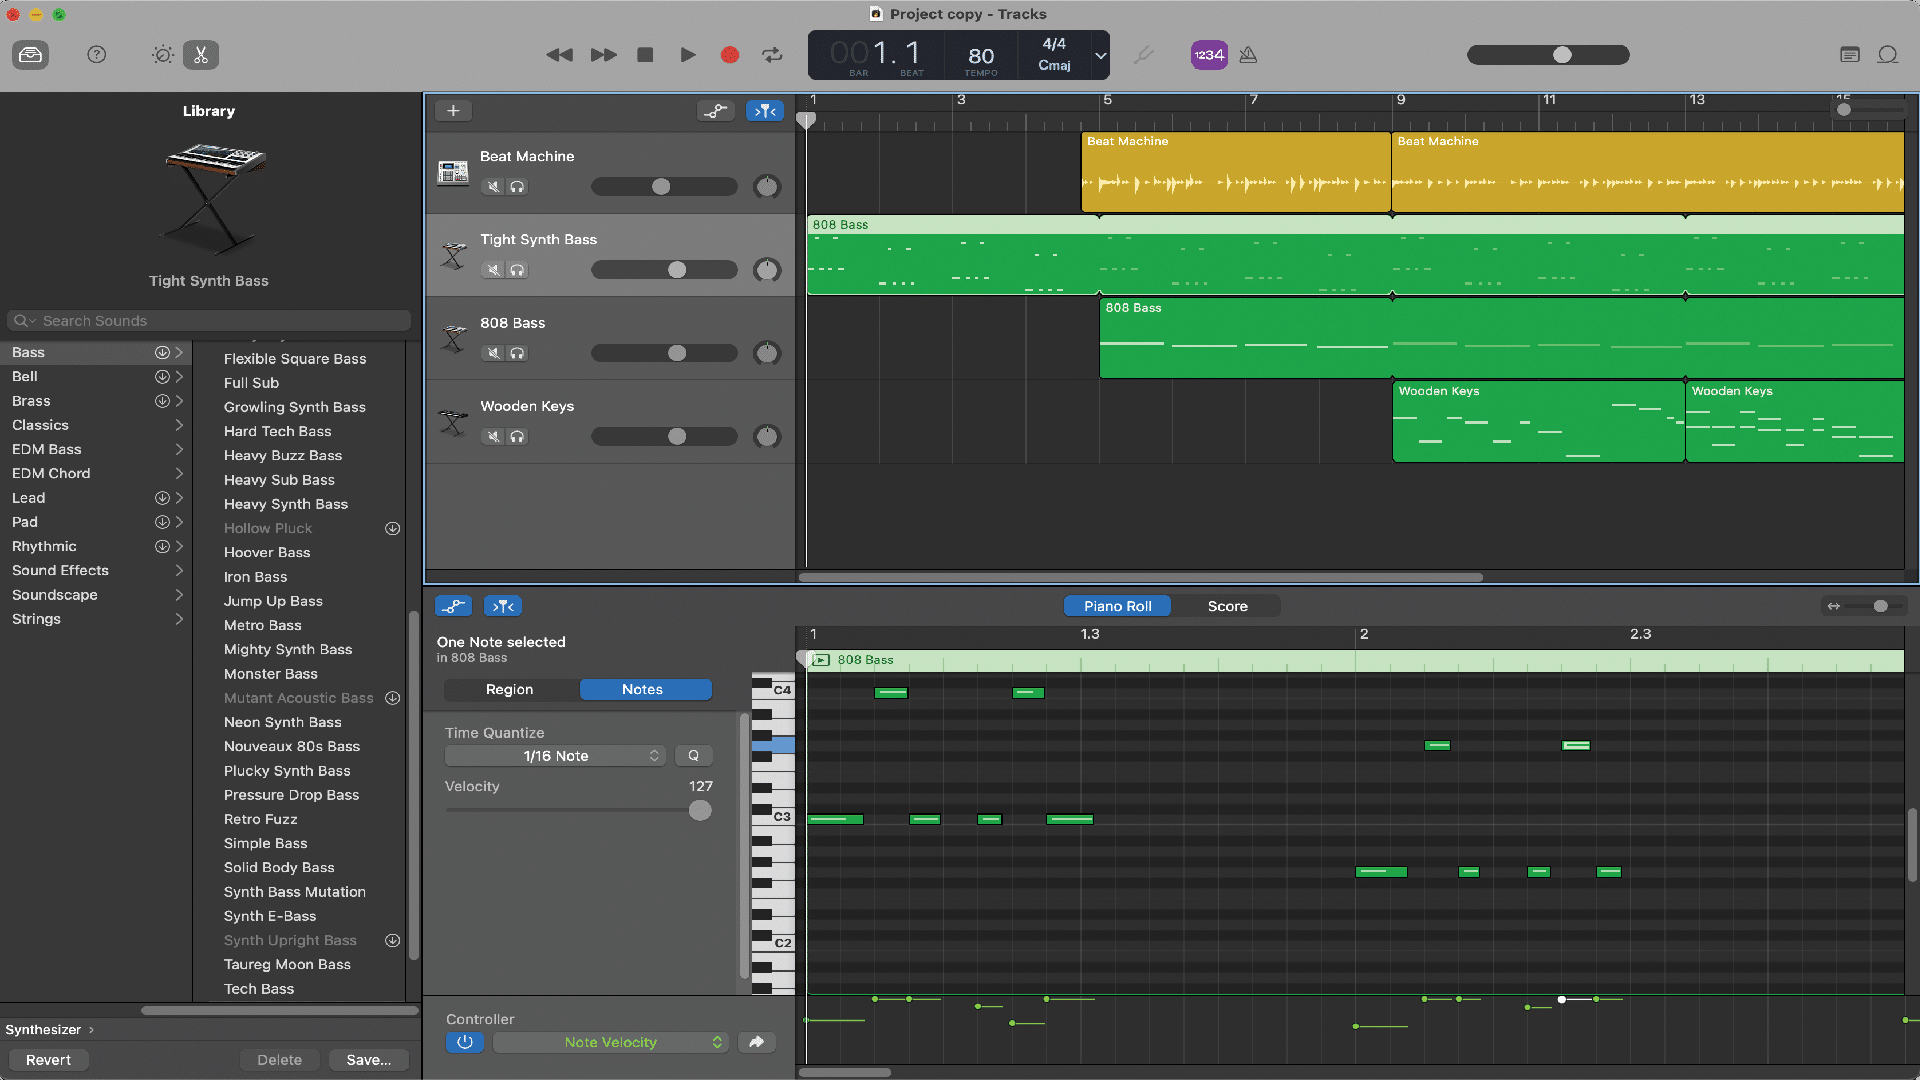Add a new track with plus button
The width and height of the screenshot is (1920, 1080).
tap(453, 111)
